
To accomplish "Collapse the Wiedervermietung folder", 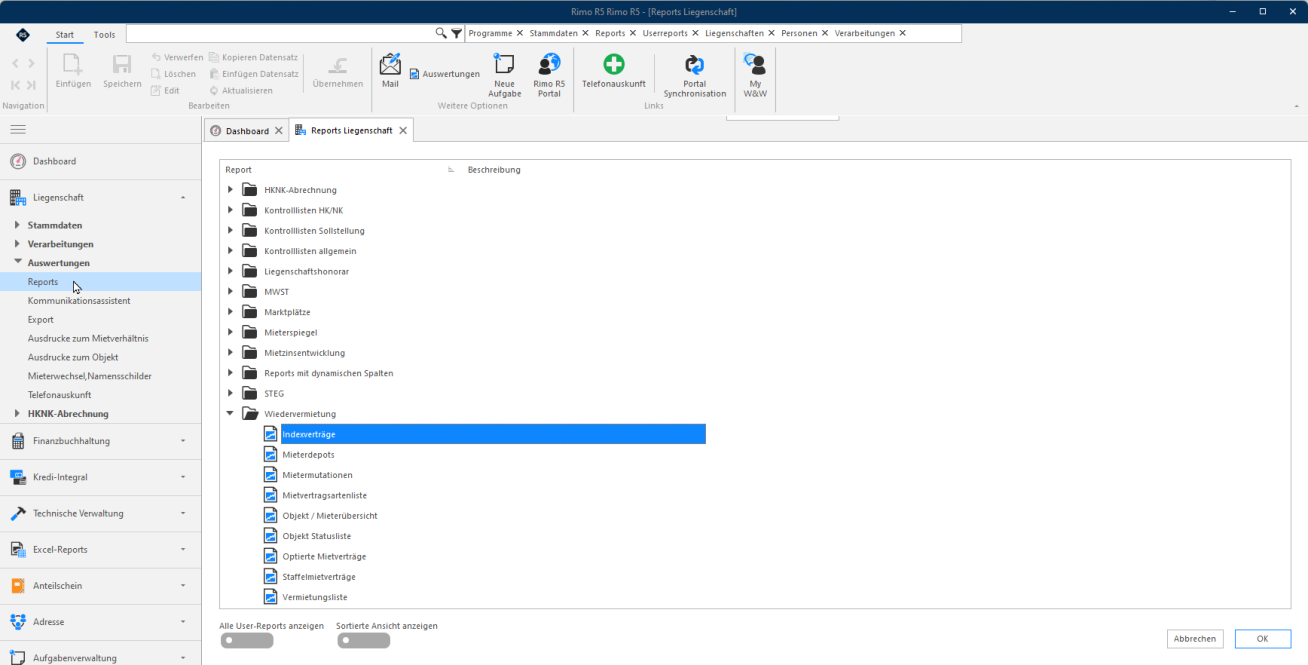I will pyautogui.click(x=230, y=414).
